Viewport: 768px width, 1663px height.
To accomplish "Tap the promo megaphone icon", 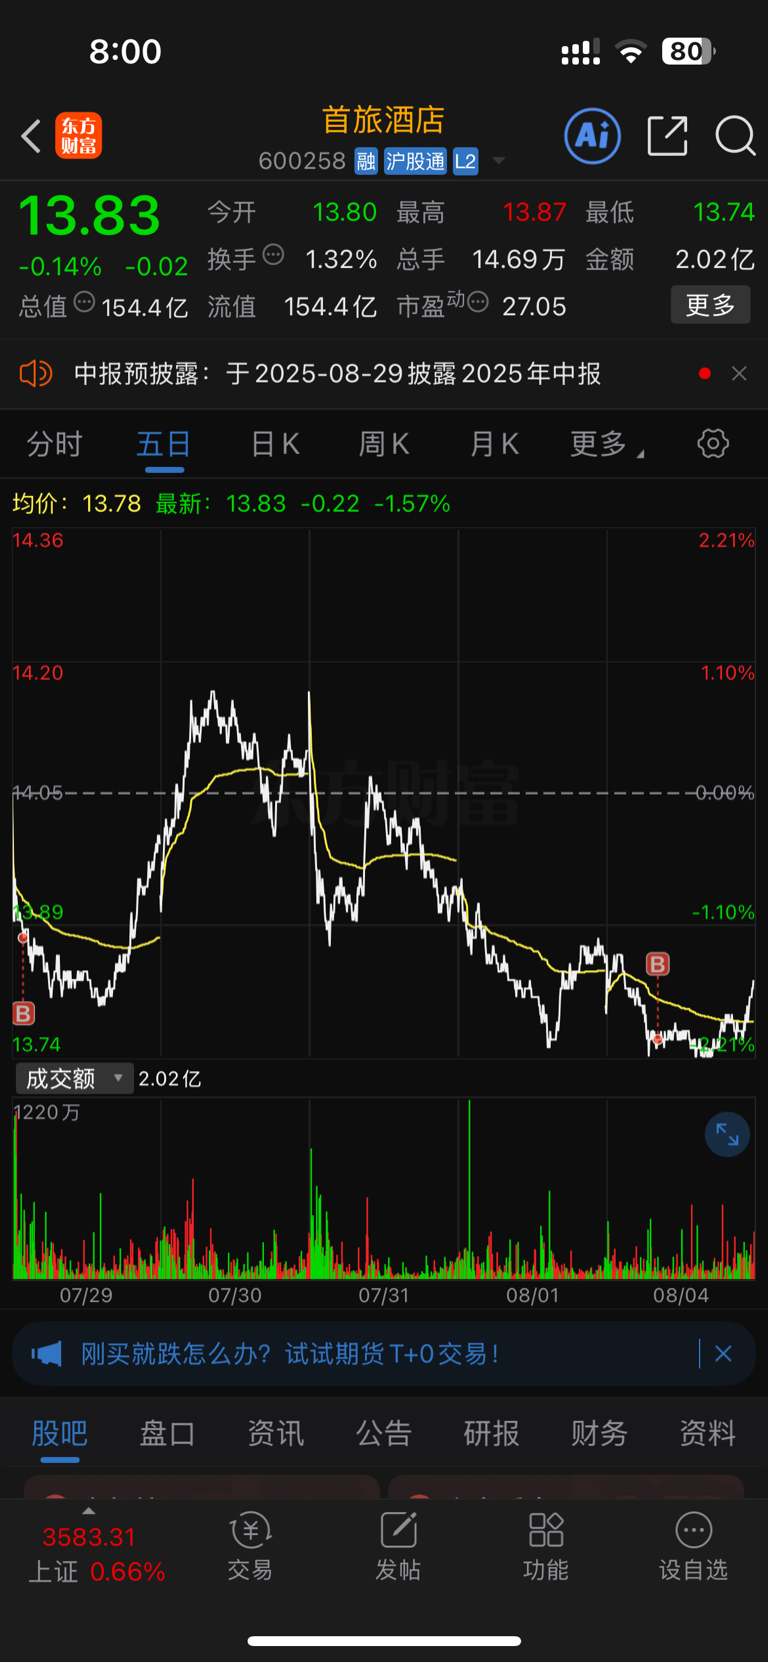I will pos(46,1354).
